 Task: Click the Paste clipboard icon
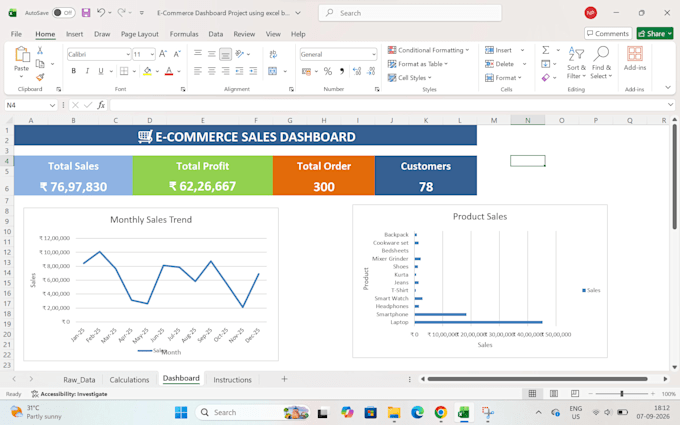point(22,55)
